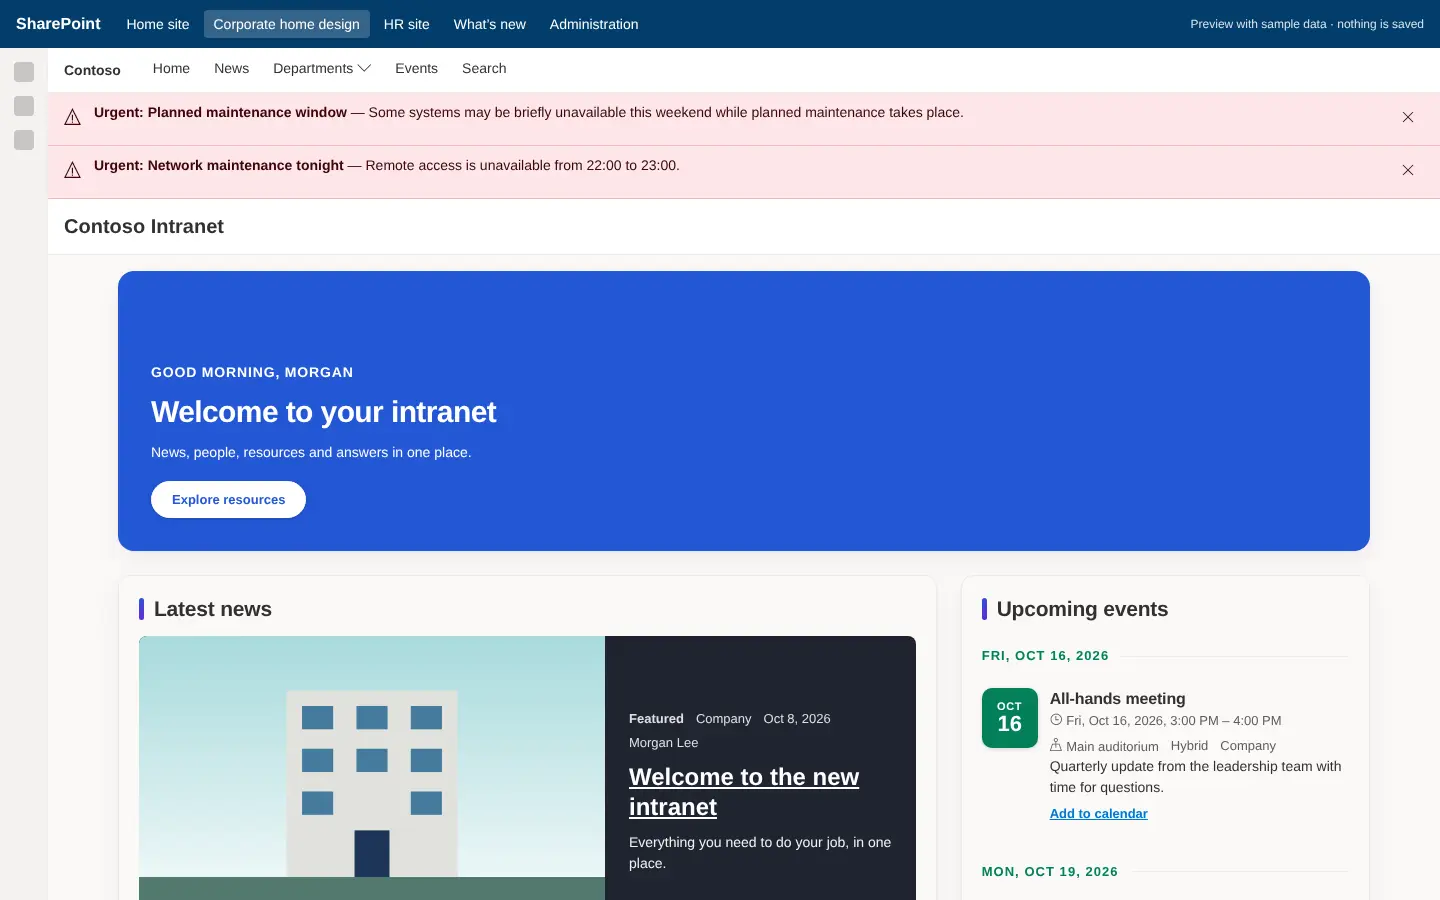Image resolution: width=1440 pixels, height=900 pixels.
Task: Click the warning icon on Planned maintenance alert
Action: point(72,118)
